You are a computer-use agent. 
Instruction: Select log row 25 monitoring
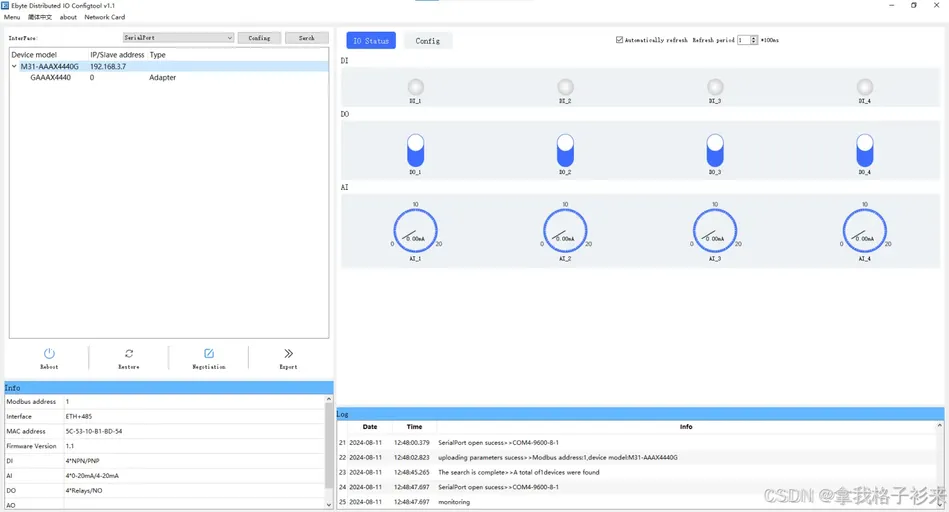tap(637, 502)
